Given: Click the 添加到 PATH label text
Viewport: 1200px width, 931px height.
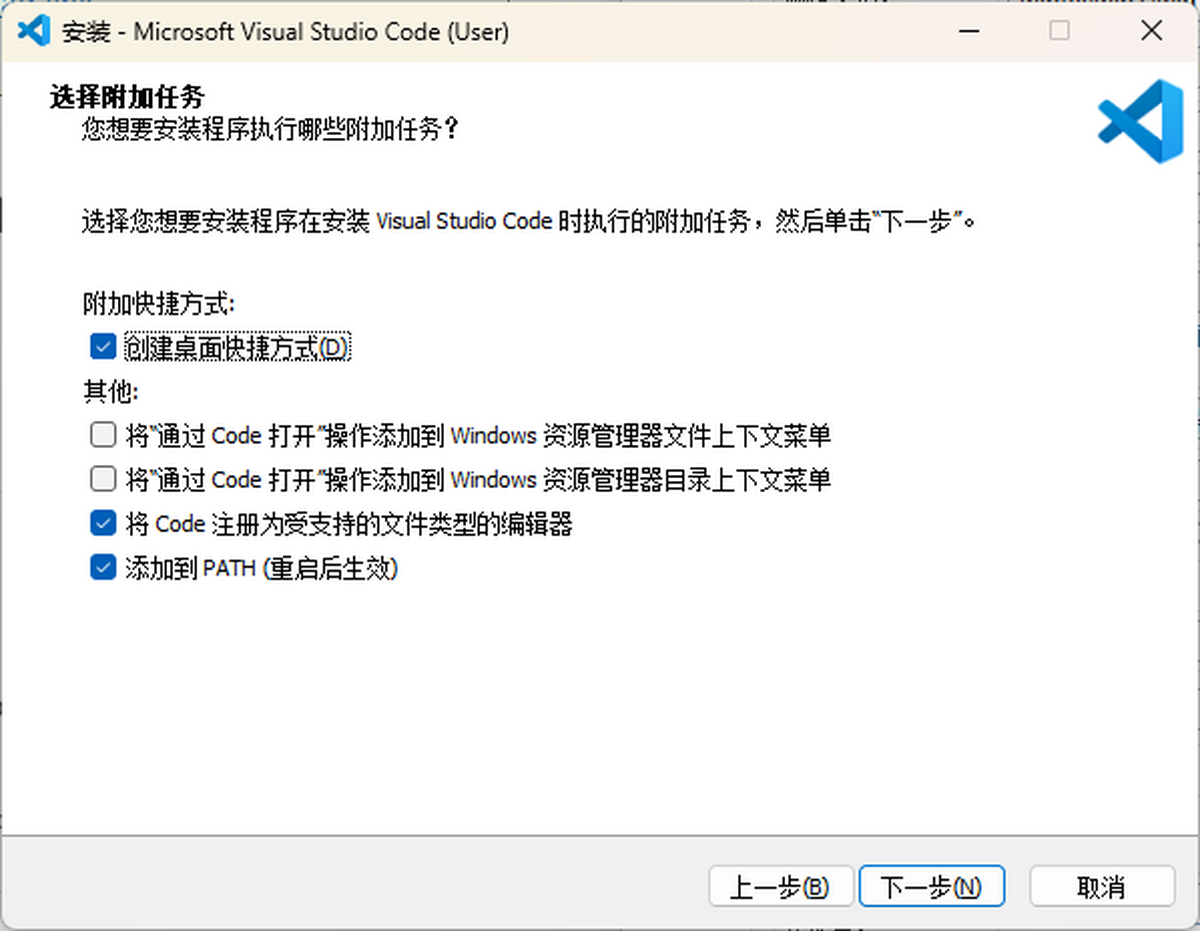Looking at the screenshot, I should (262, 567).
